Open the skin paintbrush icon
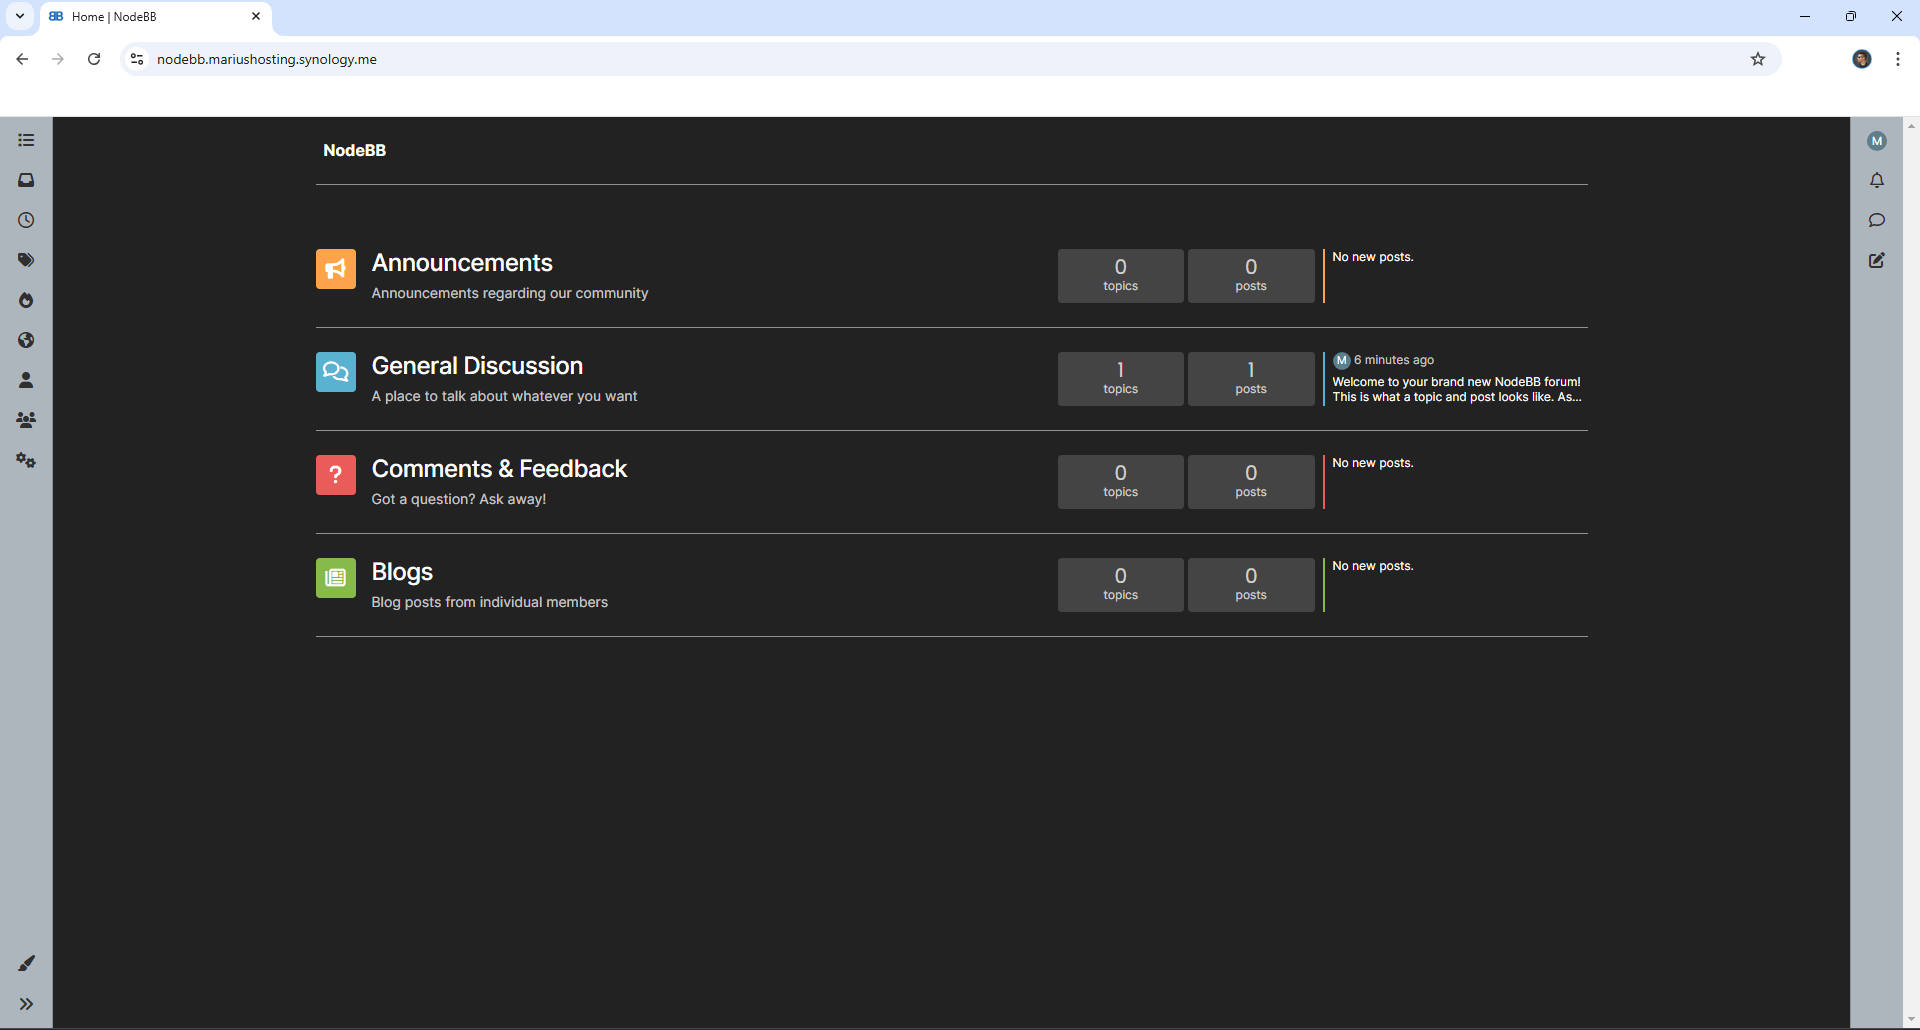Image resolution: width=1920 pixels, height=1030 pixels. (26, 963)
